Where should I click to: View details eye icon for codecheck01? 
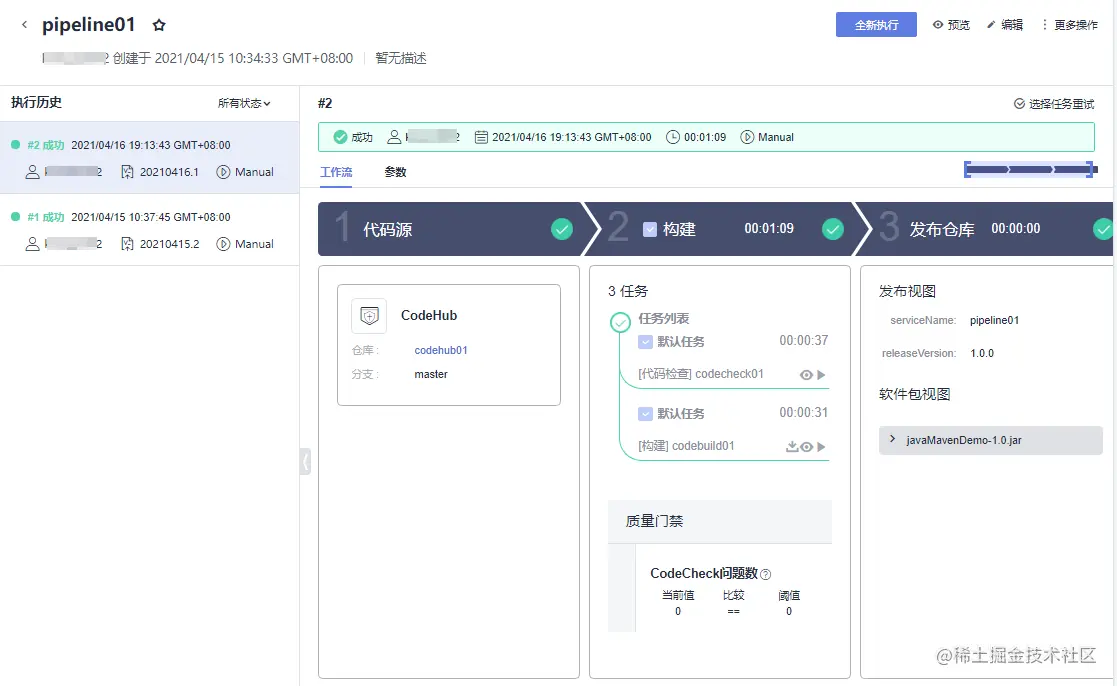[806, 375]
